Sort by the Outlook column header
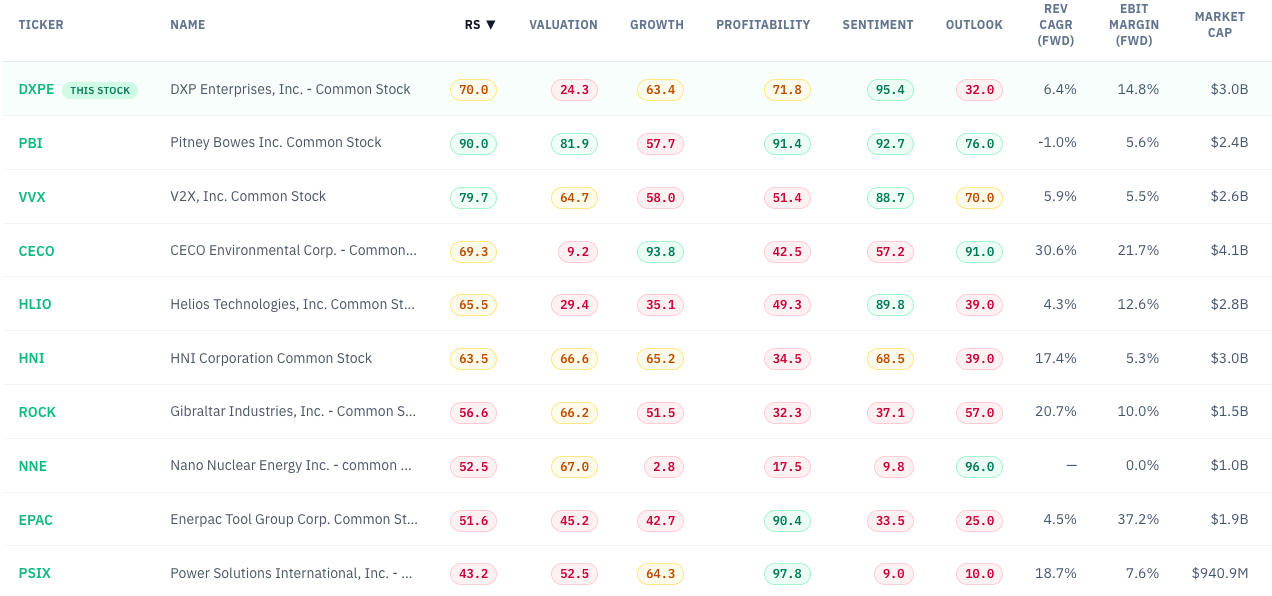The width and height of the screenshot is (1272, 596). 974,25
